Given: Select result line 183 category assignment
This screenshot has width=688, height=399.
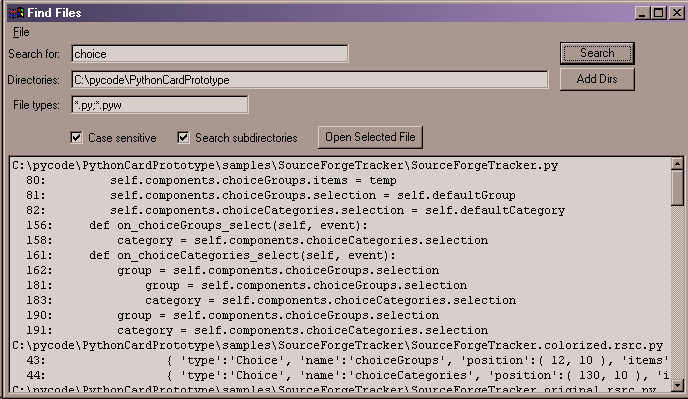Looking at the screenshot, I should 271,300.
